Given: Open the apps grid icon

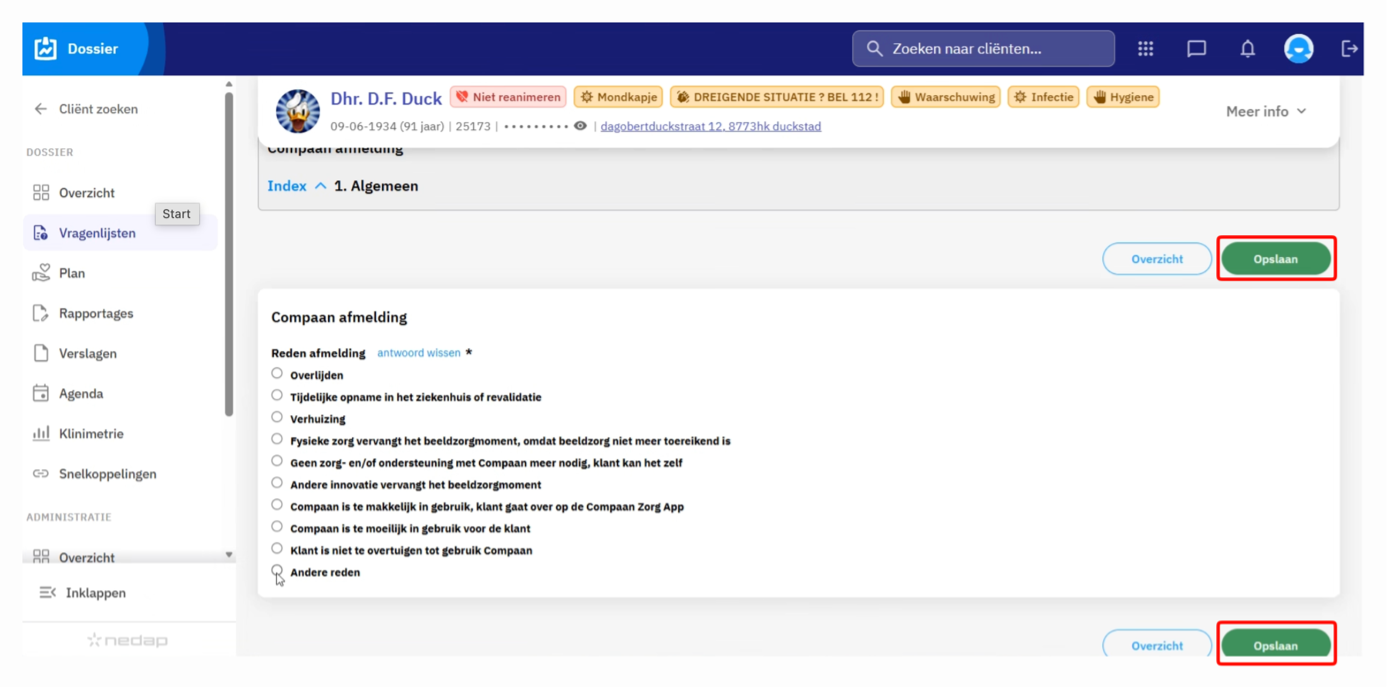Looking at the screenshot, I should 1146,49.
